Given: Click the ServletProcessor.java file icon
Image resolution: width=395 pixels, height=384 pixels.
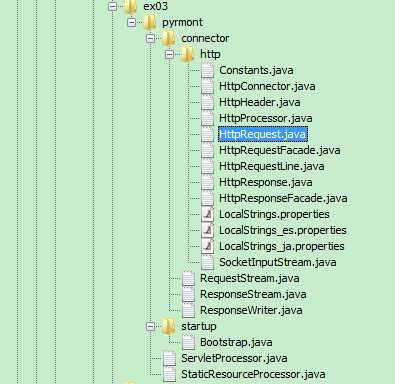Looking at the screenshot, I should point(169,358).
